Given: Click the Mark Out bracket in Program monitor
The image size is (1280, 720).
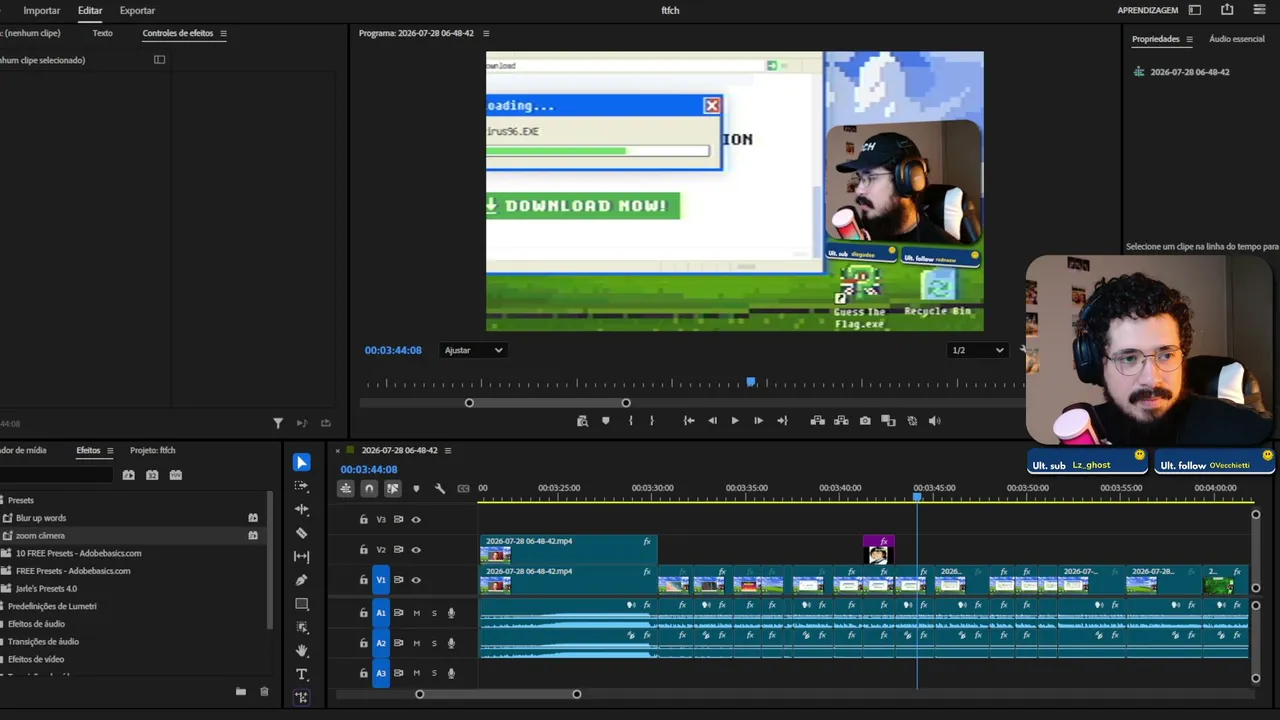Looking at the screenshot, I should point(652,421).
